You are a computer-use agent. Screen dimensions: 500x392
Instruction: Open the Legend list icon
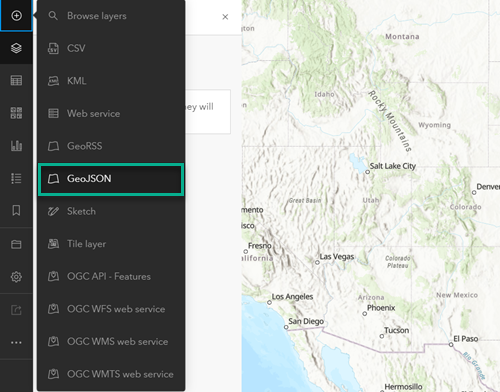pyautogui.click(x=16, y=178)
